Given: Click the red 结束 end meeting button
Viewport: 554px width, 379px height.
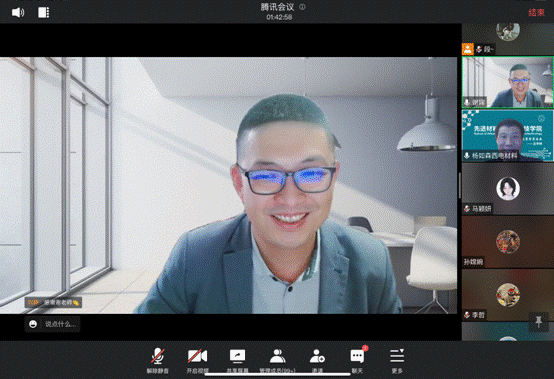Looking at the screenshot, I should (x=536, y=12).
